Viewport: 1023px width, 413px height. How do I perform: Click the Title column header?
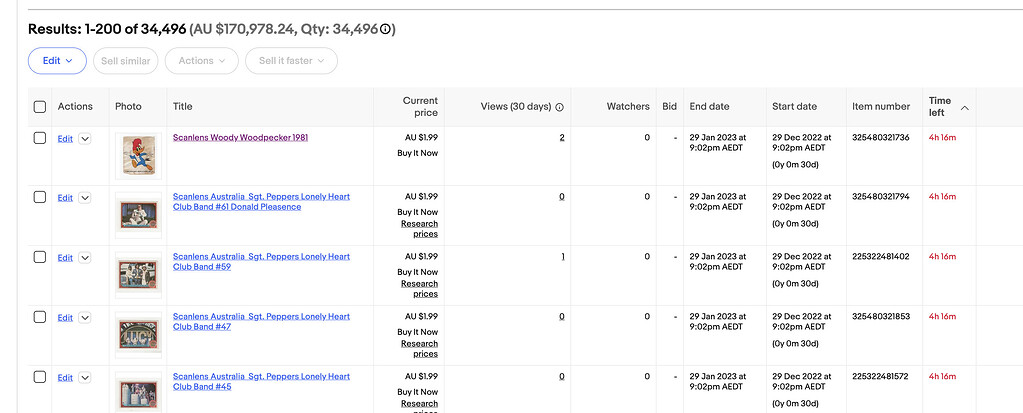pyautogui.click(x=183, y=106)
